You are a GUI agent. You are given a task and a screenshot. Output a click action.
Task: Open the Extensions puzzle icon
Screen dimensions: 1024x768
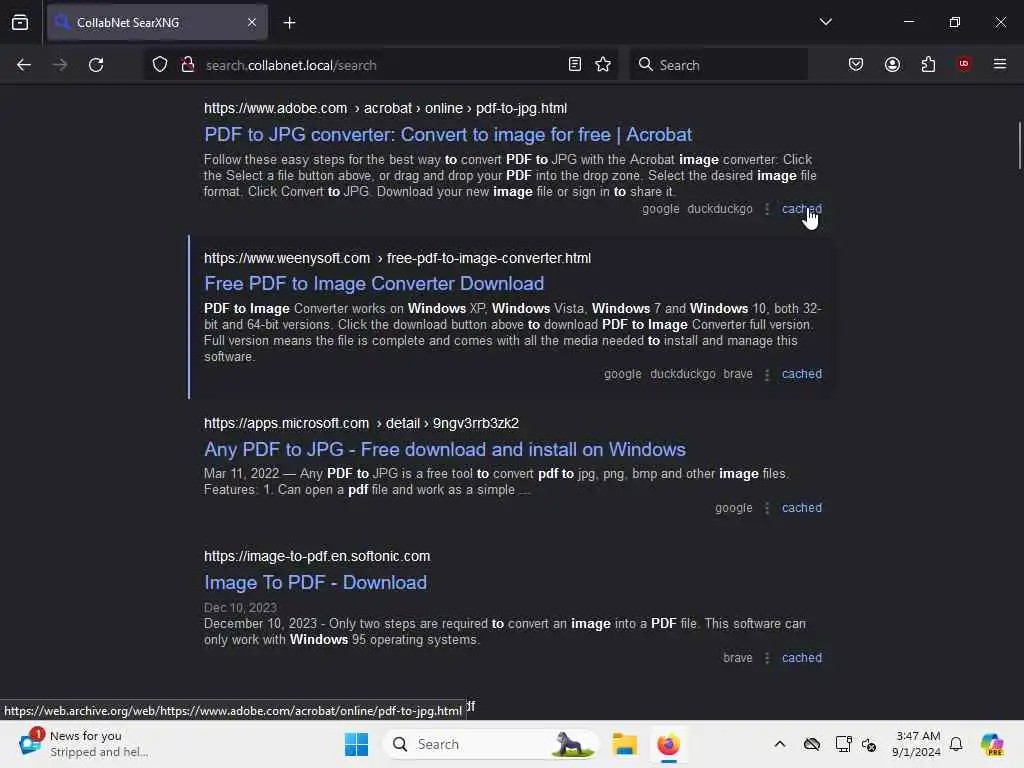928,65
